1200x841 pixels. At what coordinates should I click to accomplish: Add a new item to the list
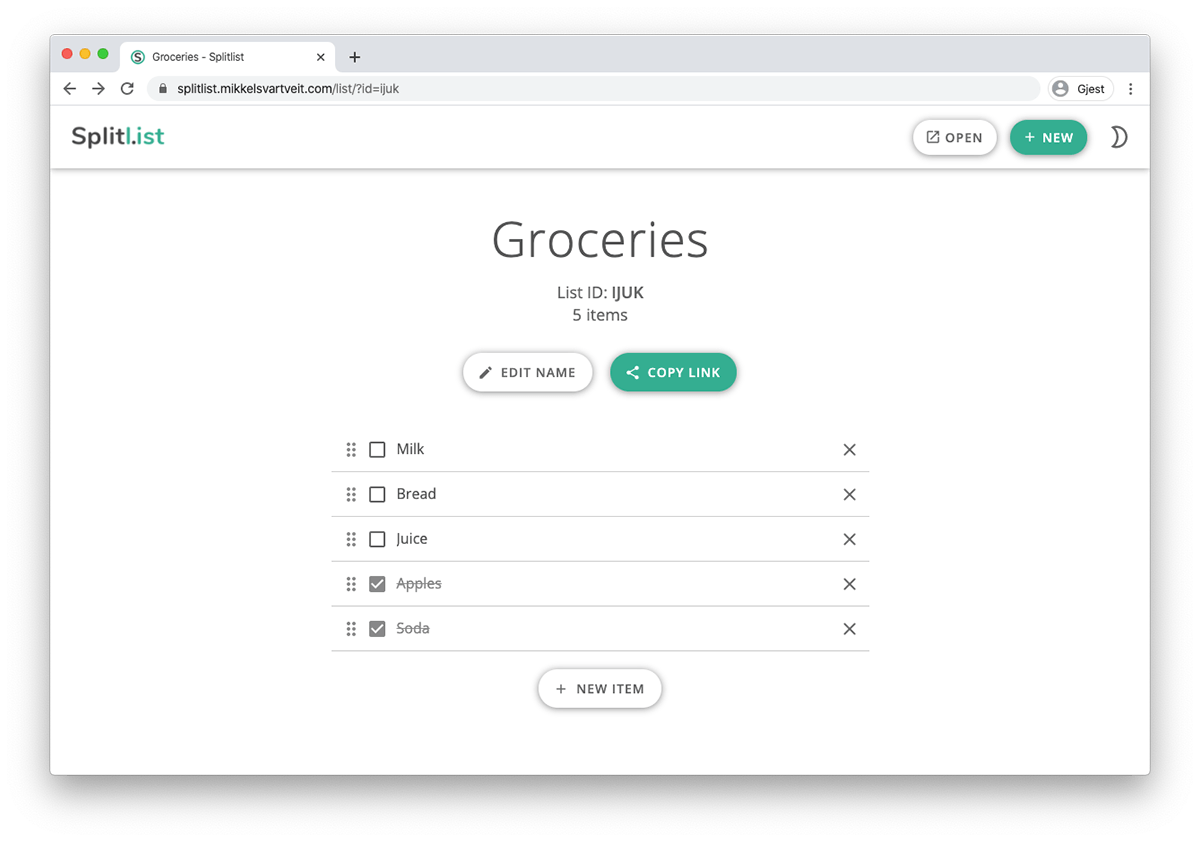tap(599, 688)
